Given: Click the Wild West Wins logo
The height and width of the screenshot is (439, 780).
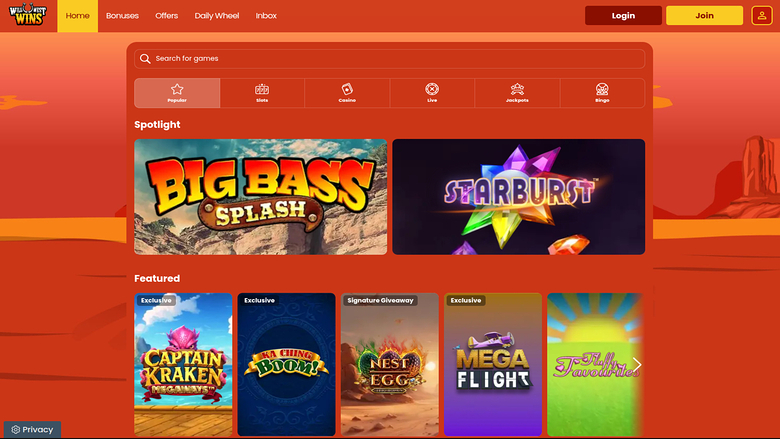Looking at the screenshot, I should [26, 16].
